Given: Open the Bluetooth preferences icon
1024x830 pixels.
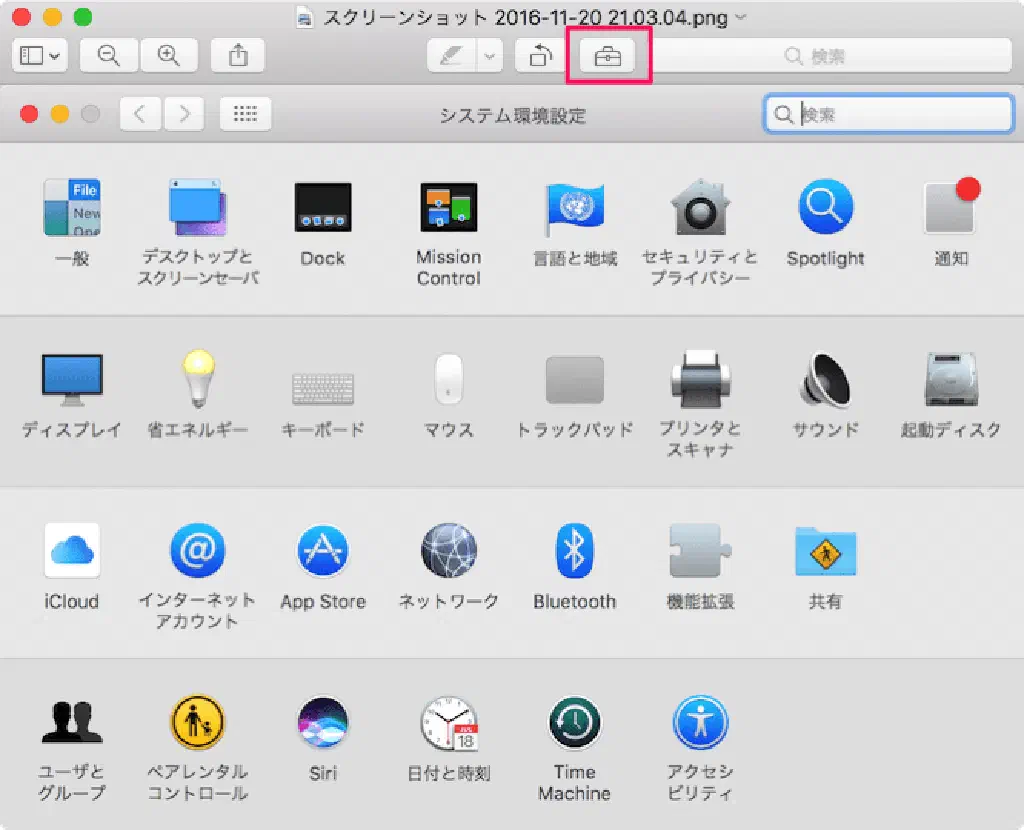Looking at the screenshot, I should tap(574, 550).
